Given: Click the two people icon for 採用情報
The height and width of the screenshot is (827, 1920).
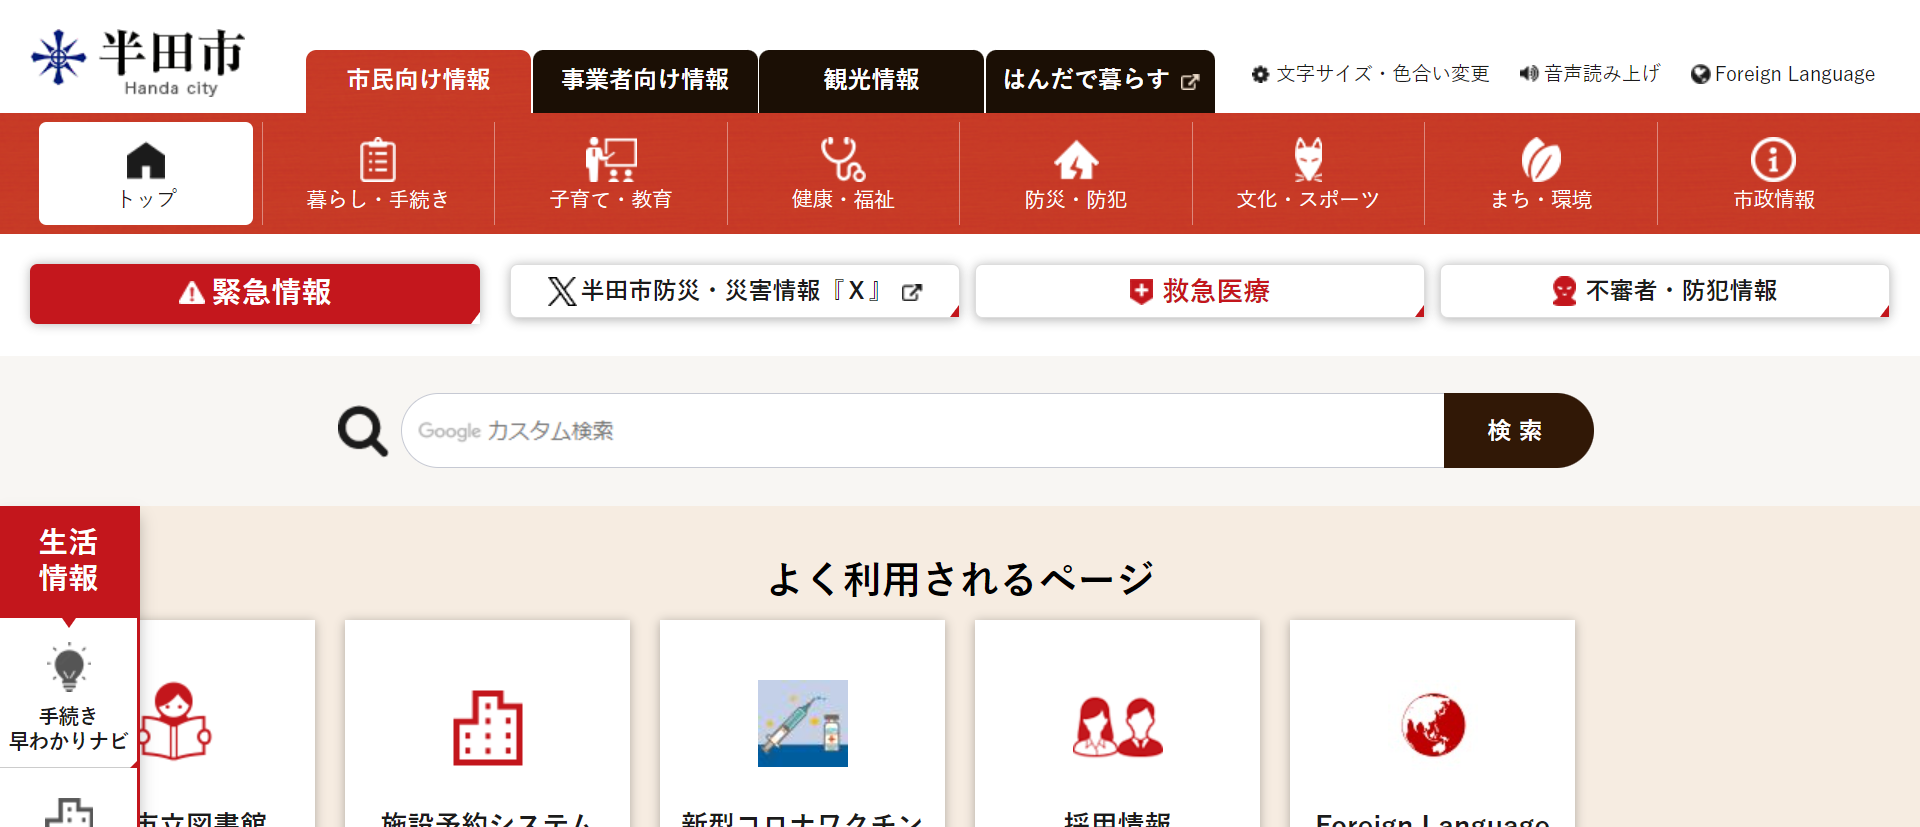Looking at the screenshot, I should [1118, 726].
